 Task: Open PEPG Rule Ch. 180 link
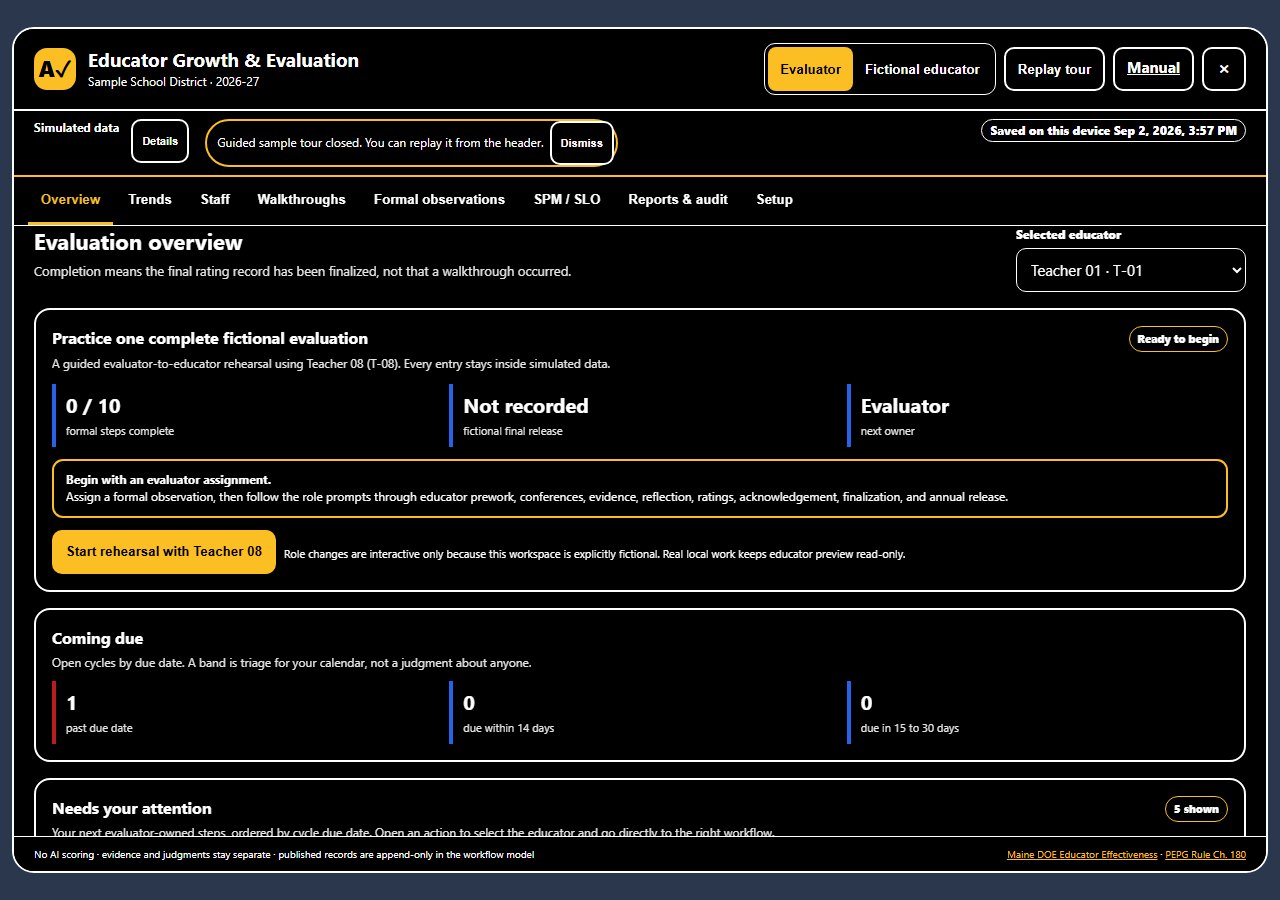(1206, 855)
